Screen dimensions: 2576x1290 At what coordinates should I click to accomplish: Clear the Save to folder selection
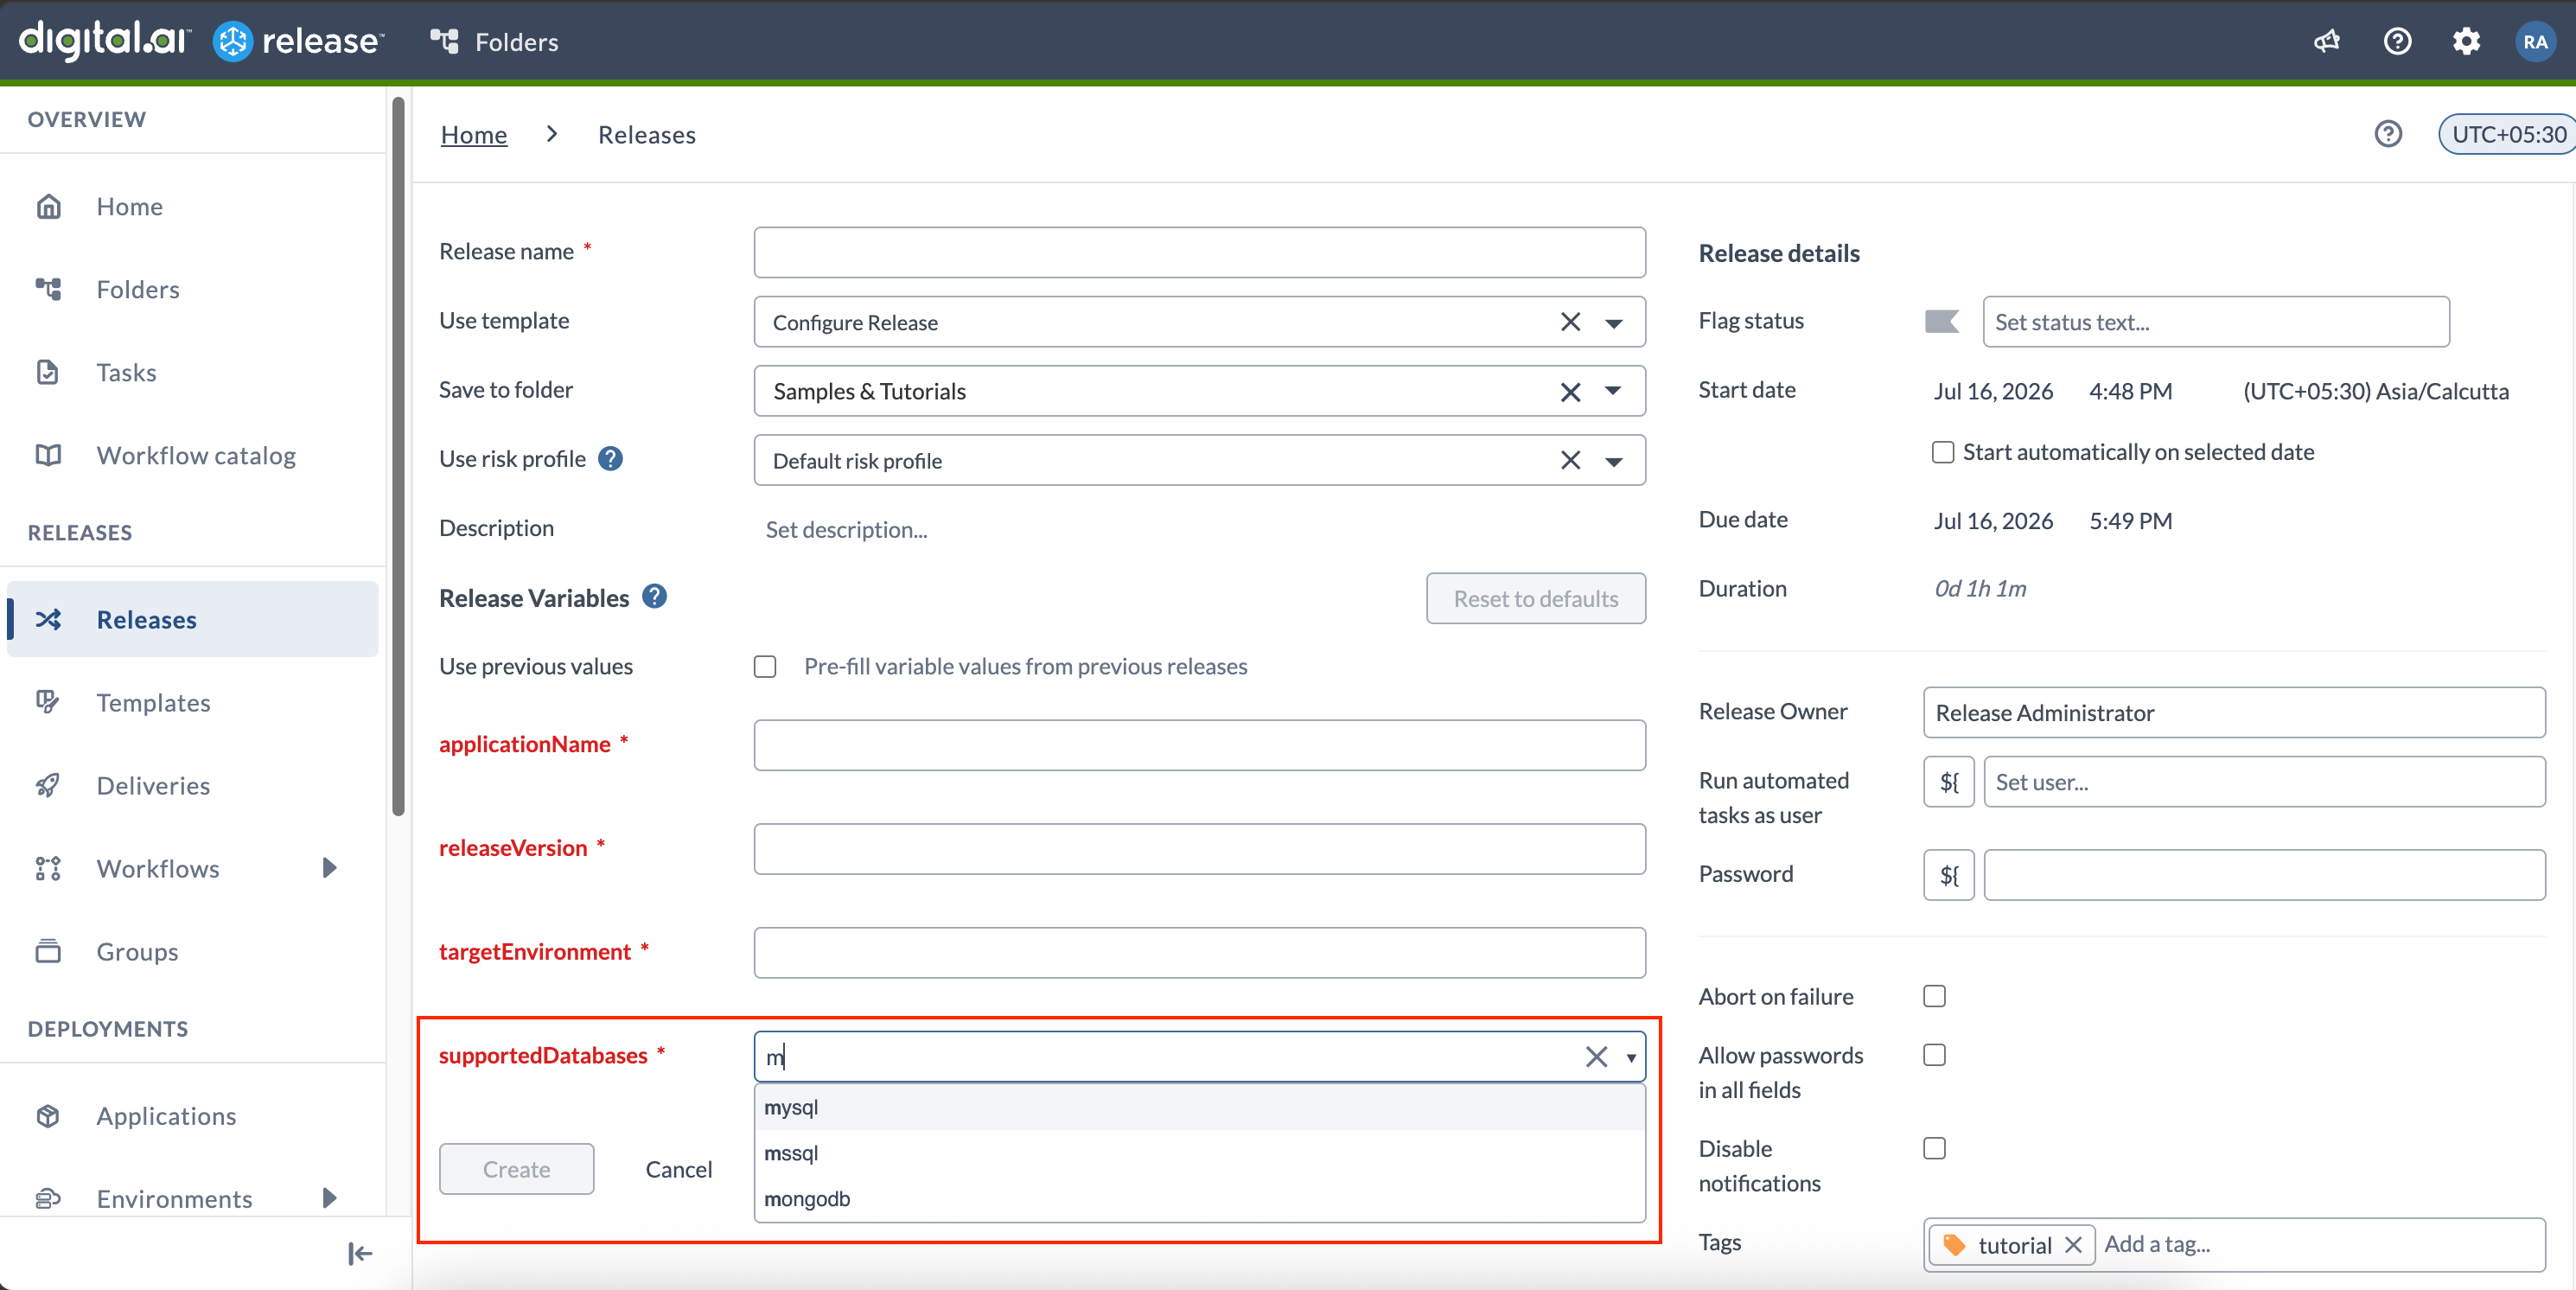(x=1570, y=391)
